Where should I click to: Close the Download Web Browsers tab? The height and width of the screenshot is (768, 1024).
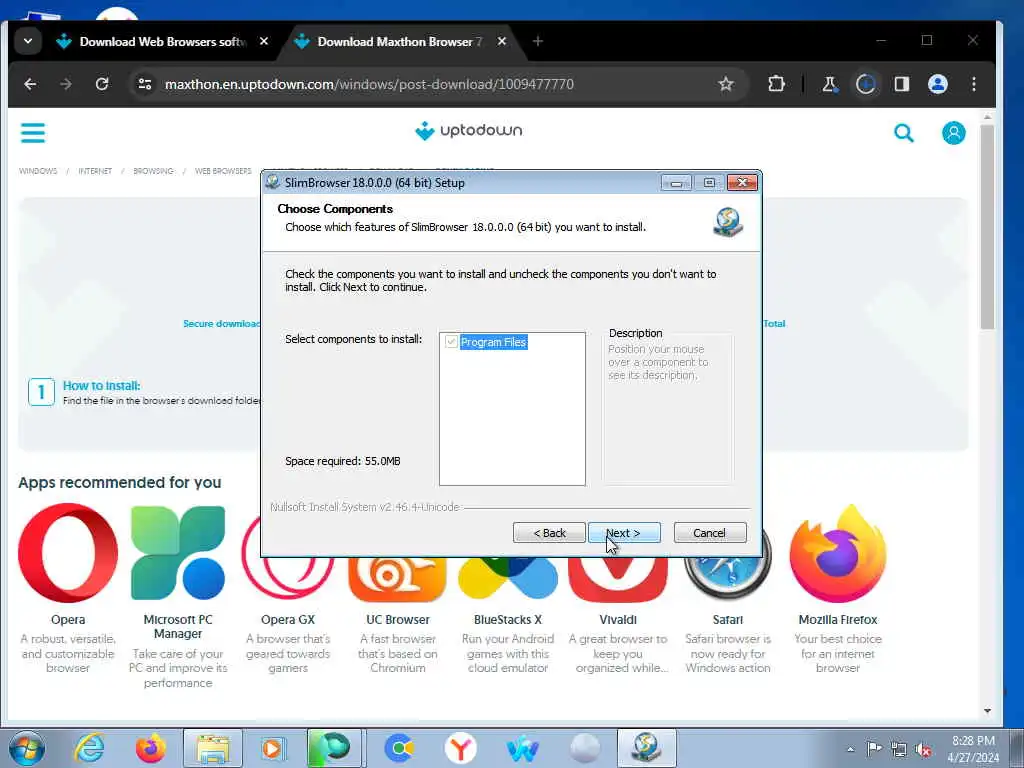264,41
